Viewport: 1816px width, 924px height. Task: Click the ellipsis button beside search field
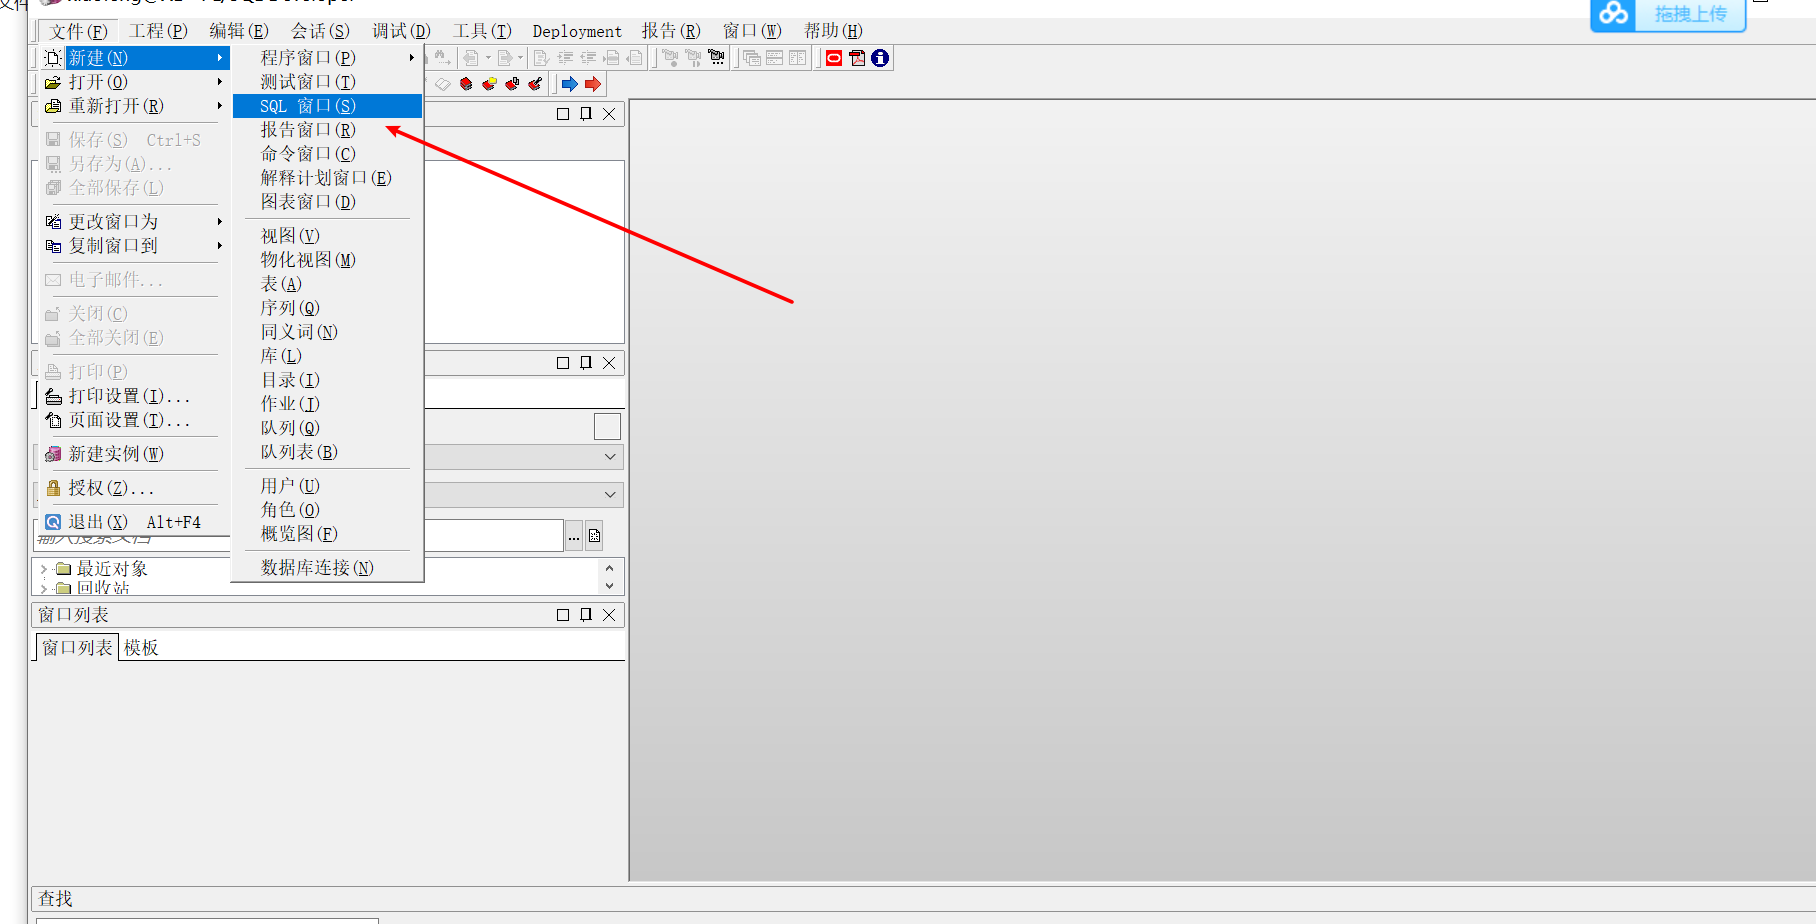(574, 536)
